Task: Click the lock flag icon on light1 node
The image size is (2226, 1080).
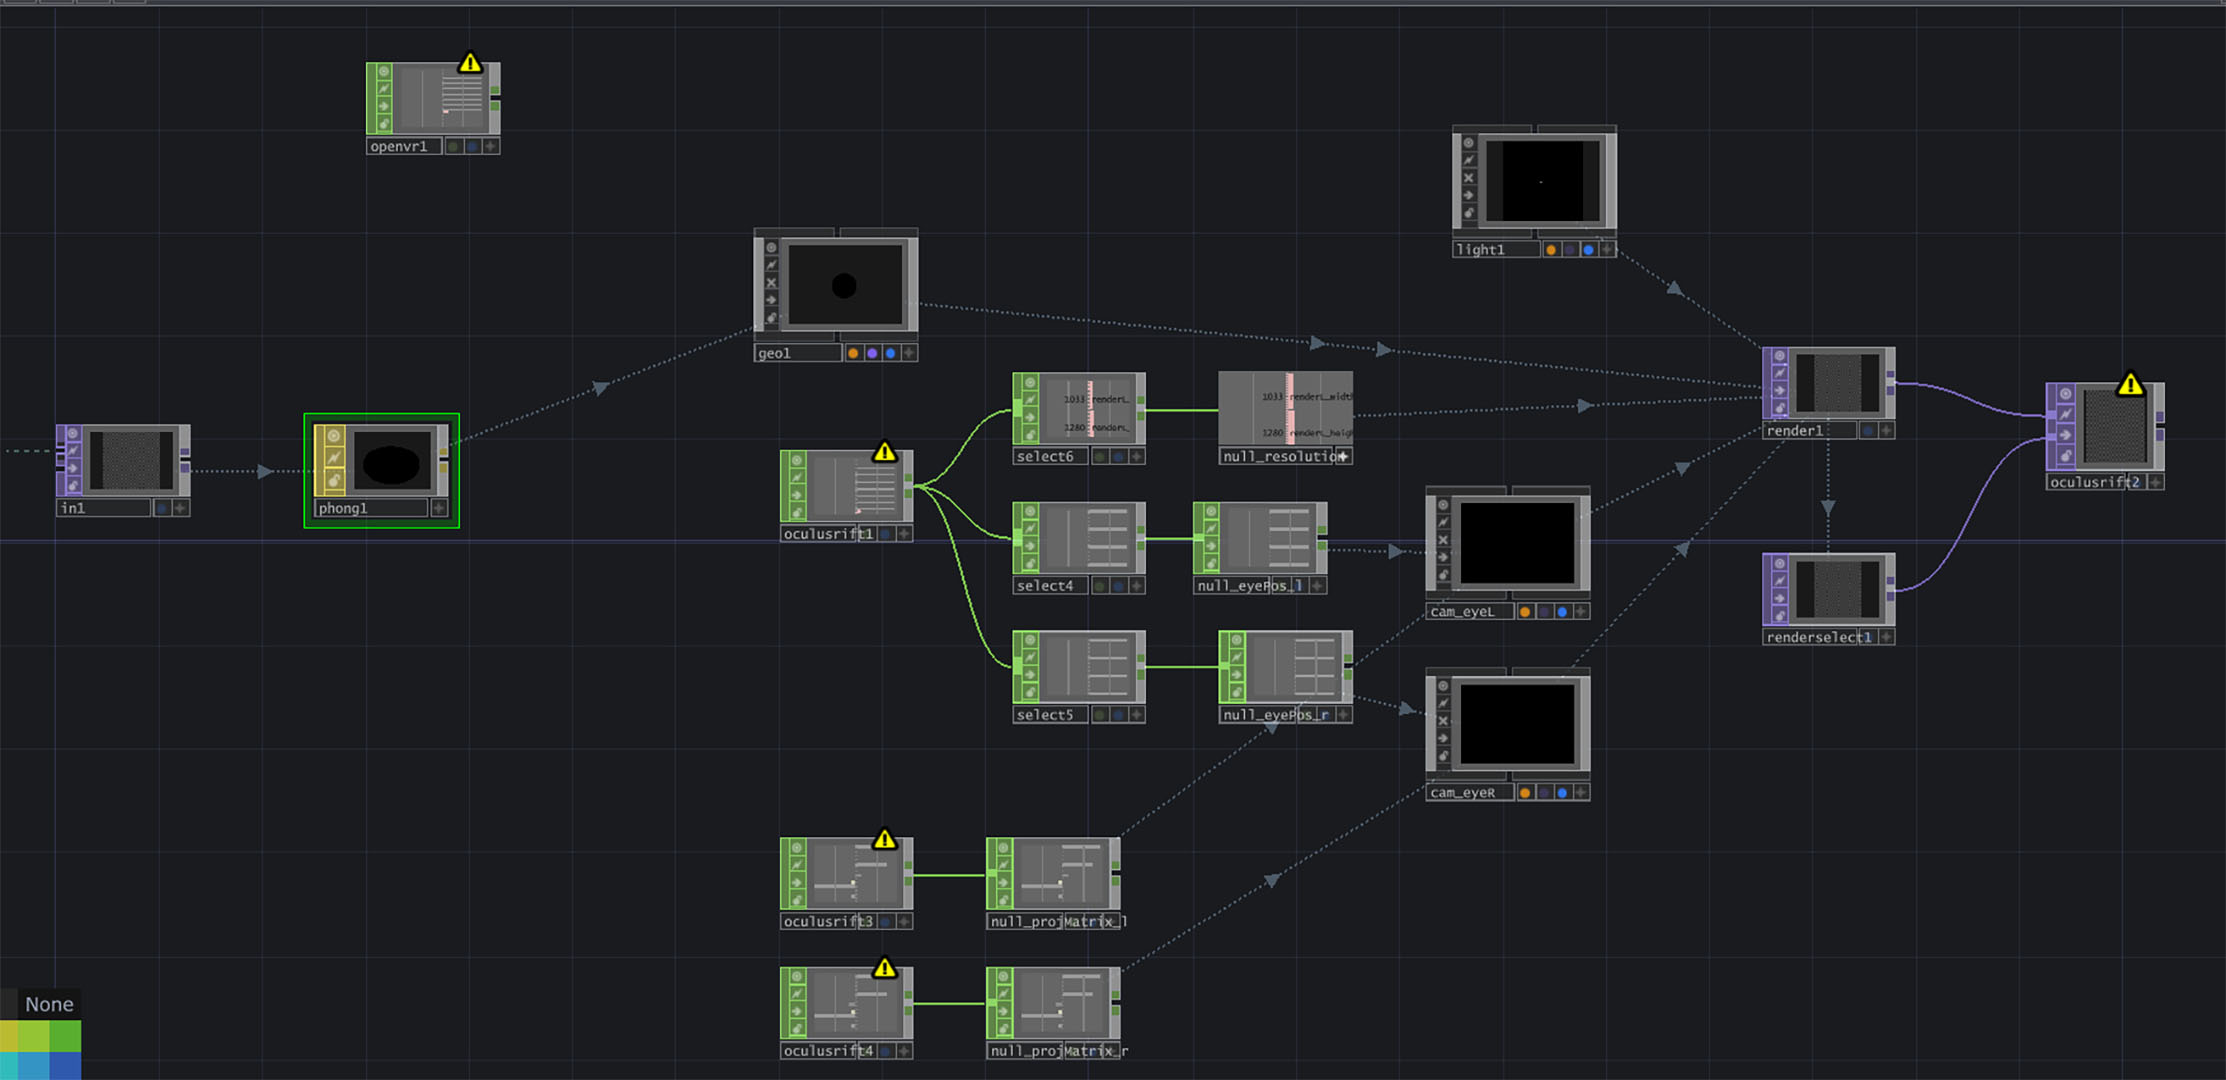Action: 1468,212
